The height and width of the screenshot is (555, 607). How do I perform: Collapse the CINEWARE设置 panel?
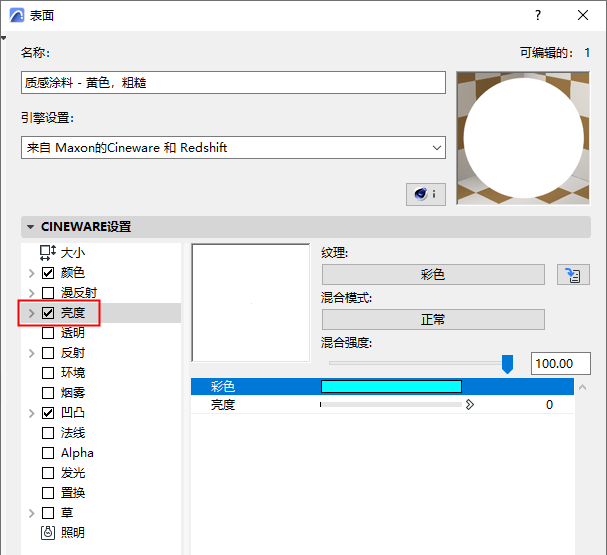click(x=31, y=227)
